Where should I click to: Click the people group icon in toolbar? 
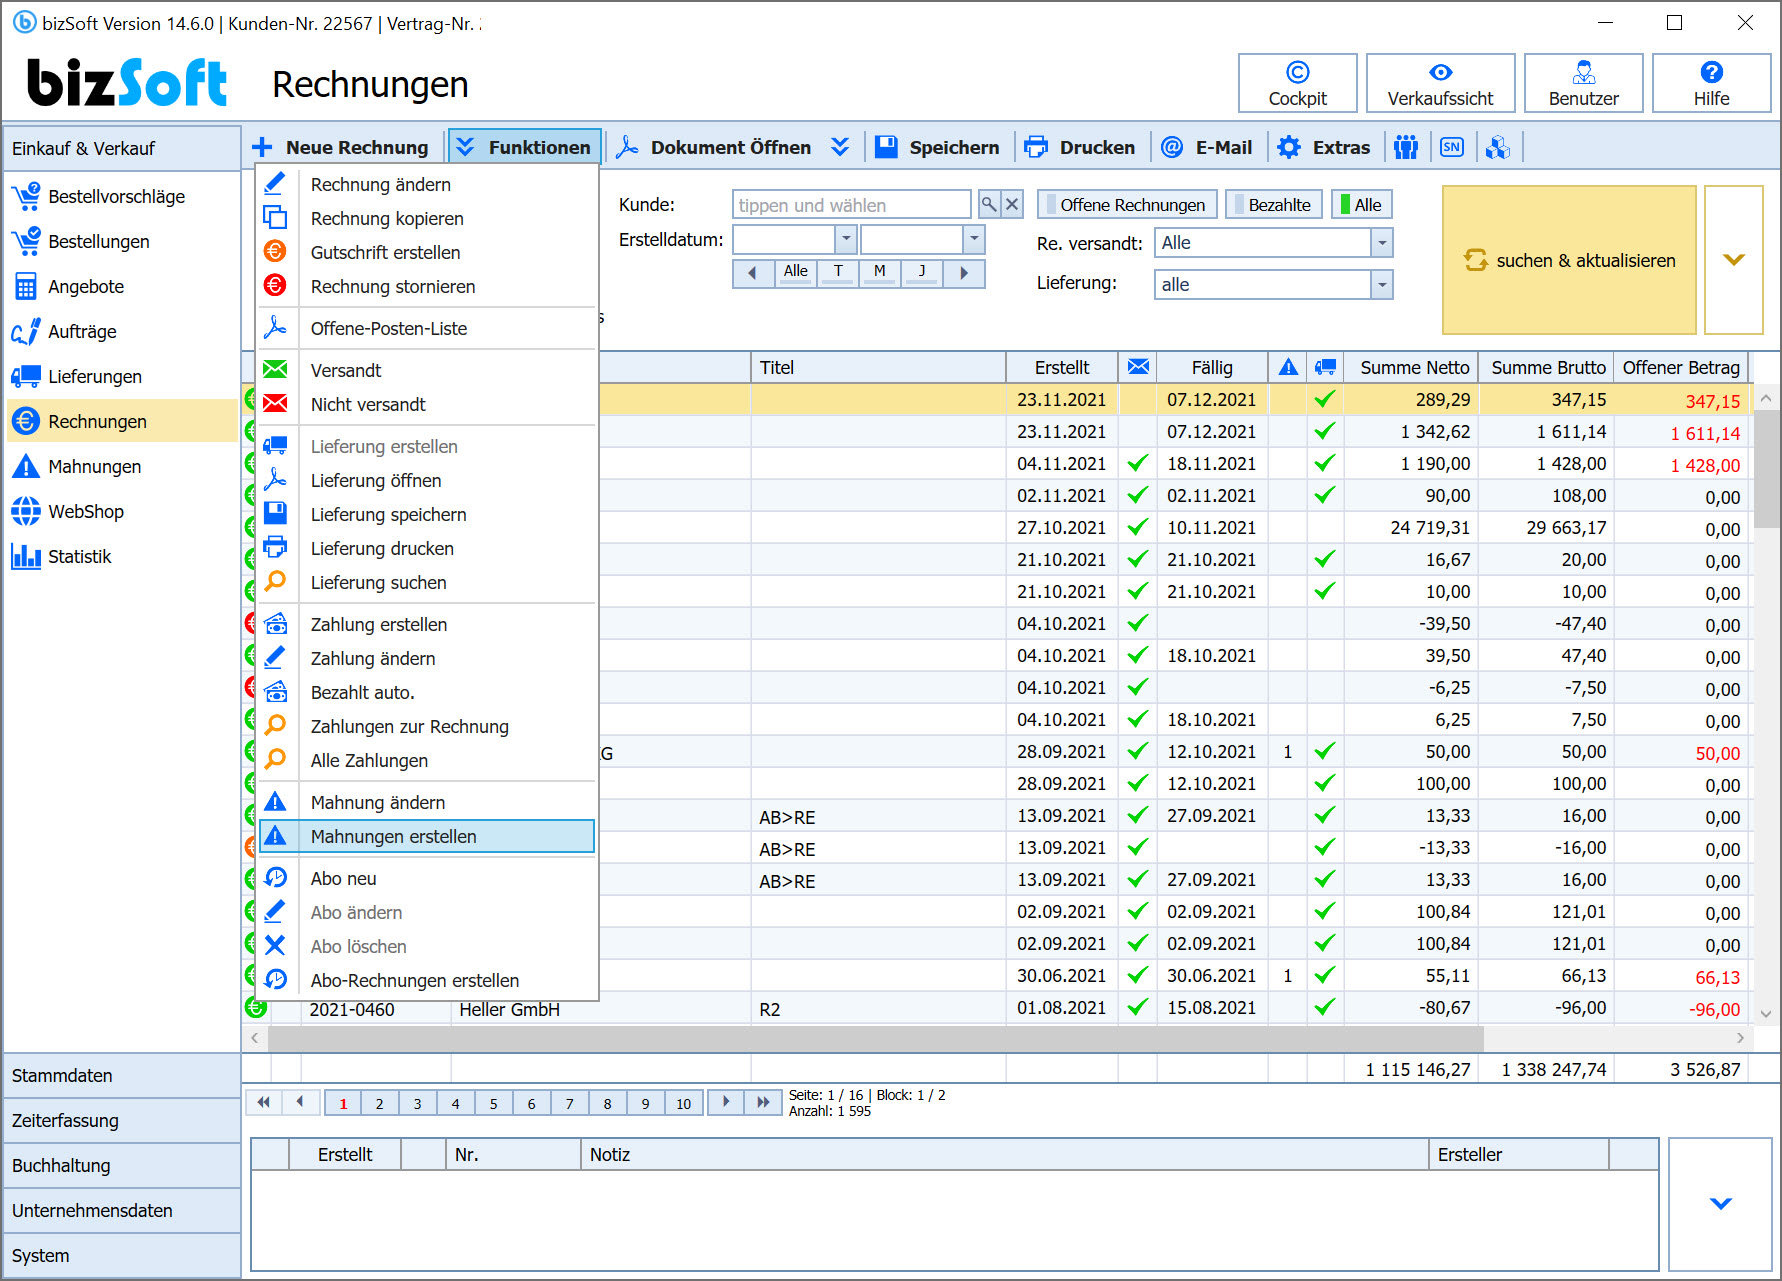pos(1406,147)
